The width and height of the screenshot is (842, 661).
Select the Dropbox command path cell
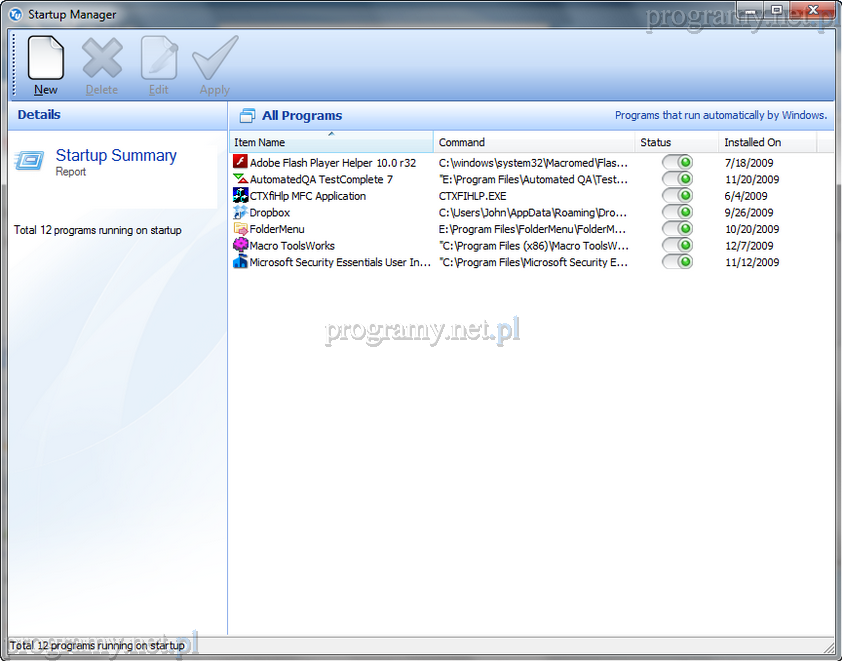coord(533,212)
